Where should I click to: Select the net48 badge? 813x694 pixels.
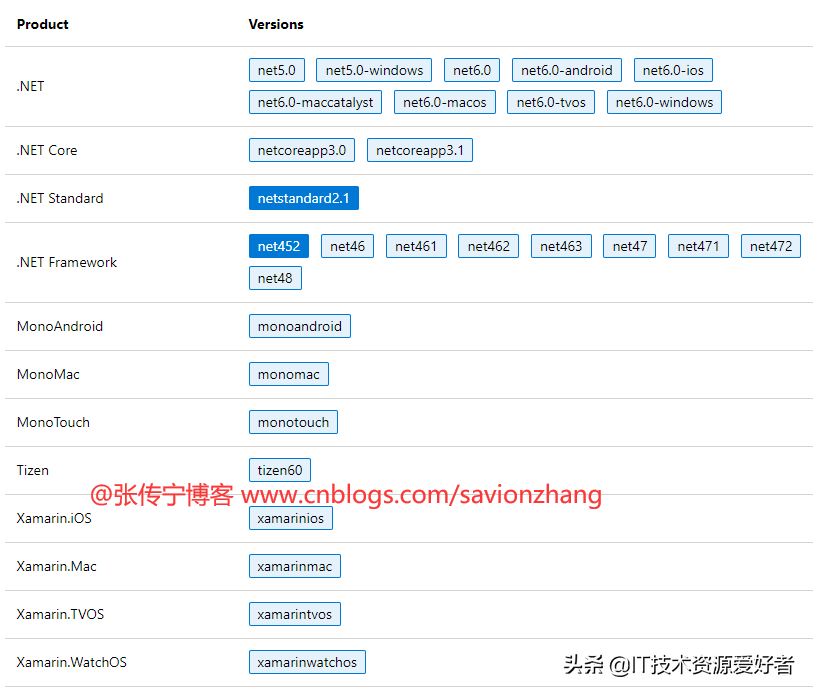(275, 278)
